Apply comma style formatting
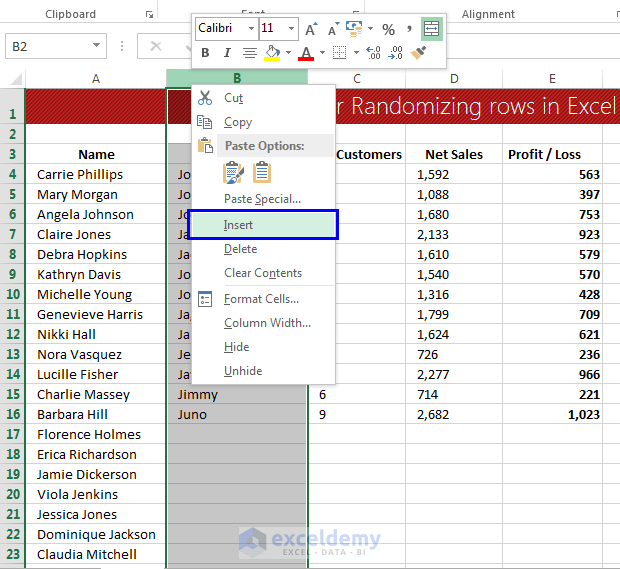Viewport: 620px width, 569px height. pos(409,29)
